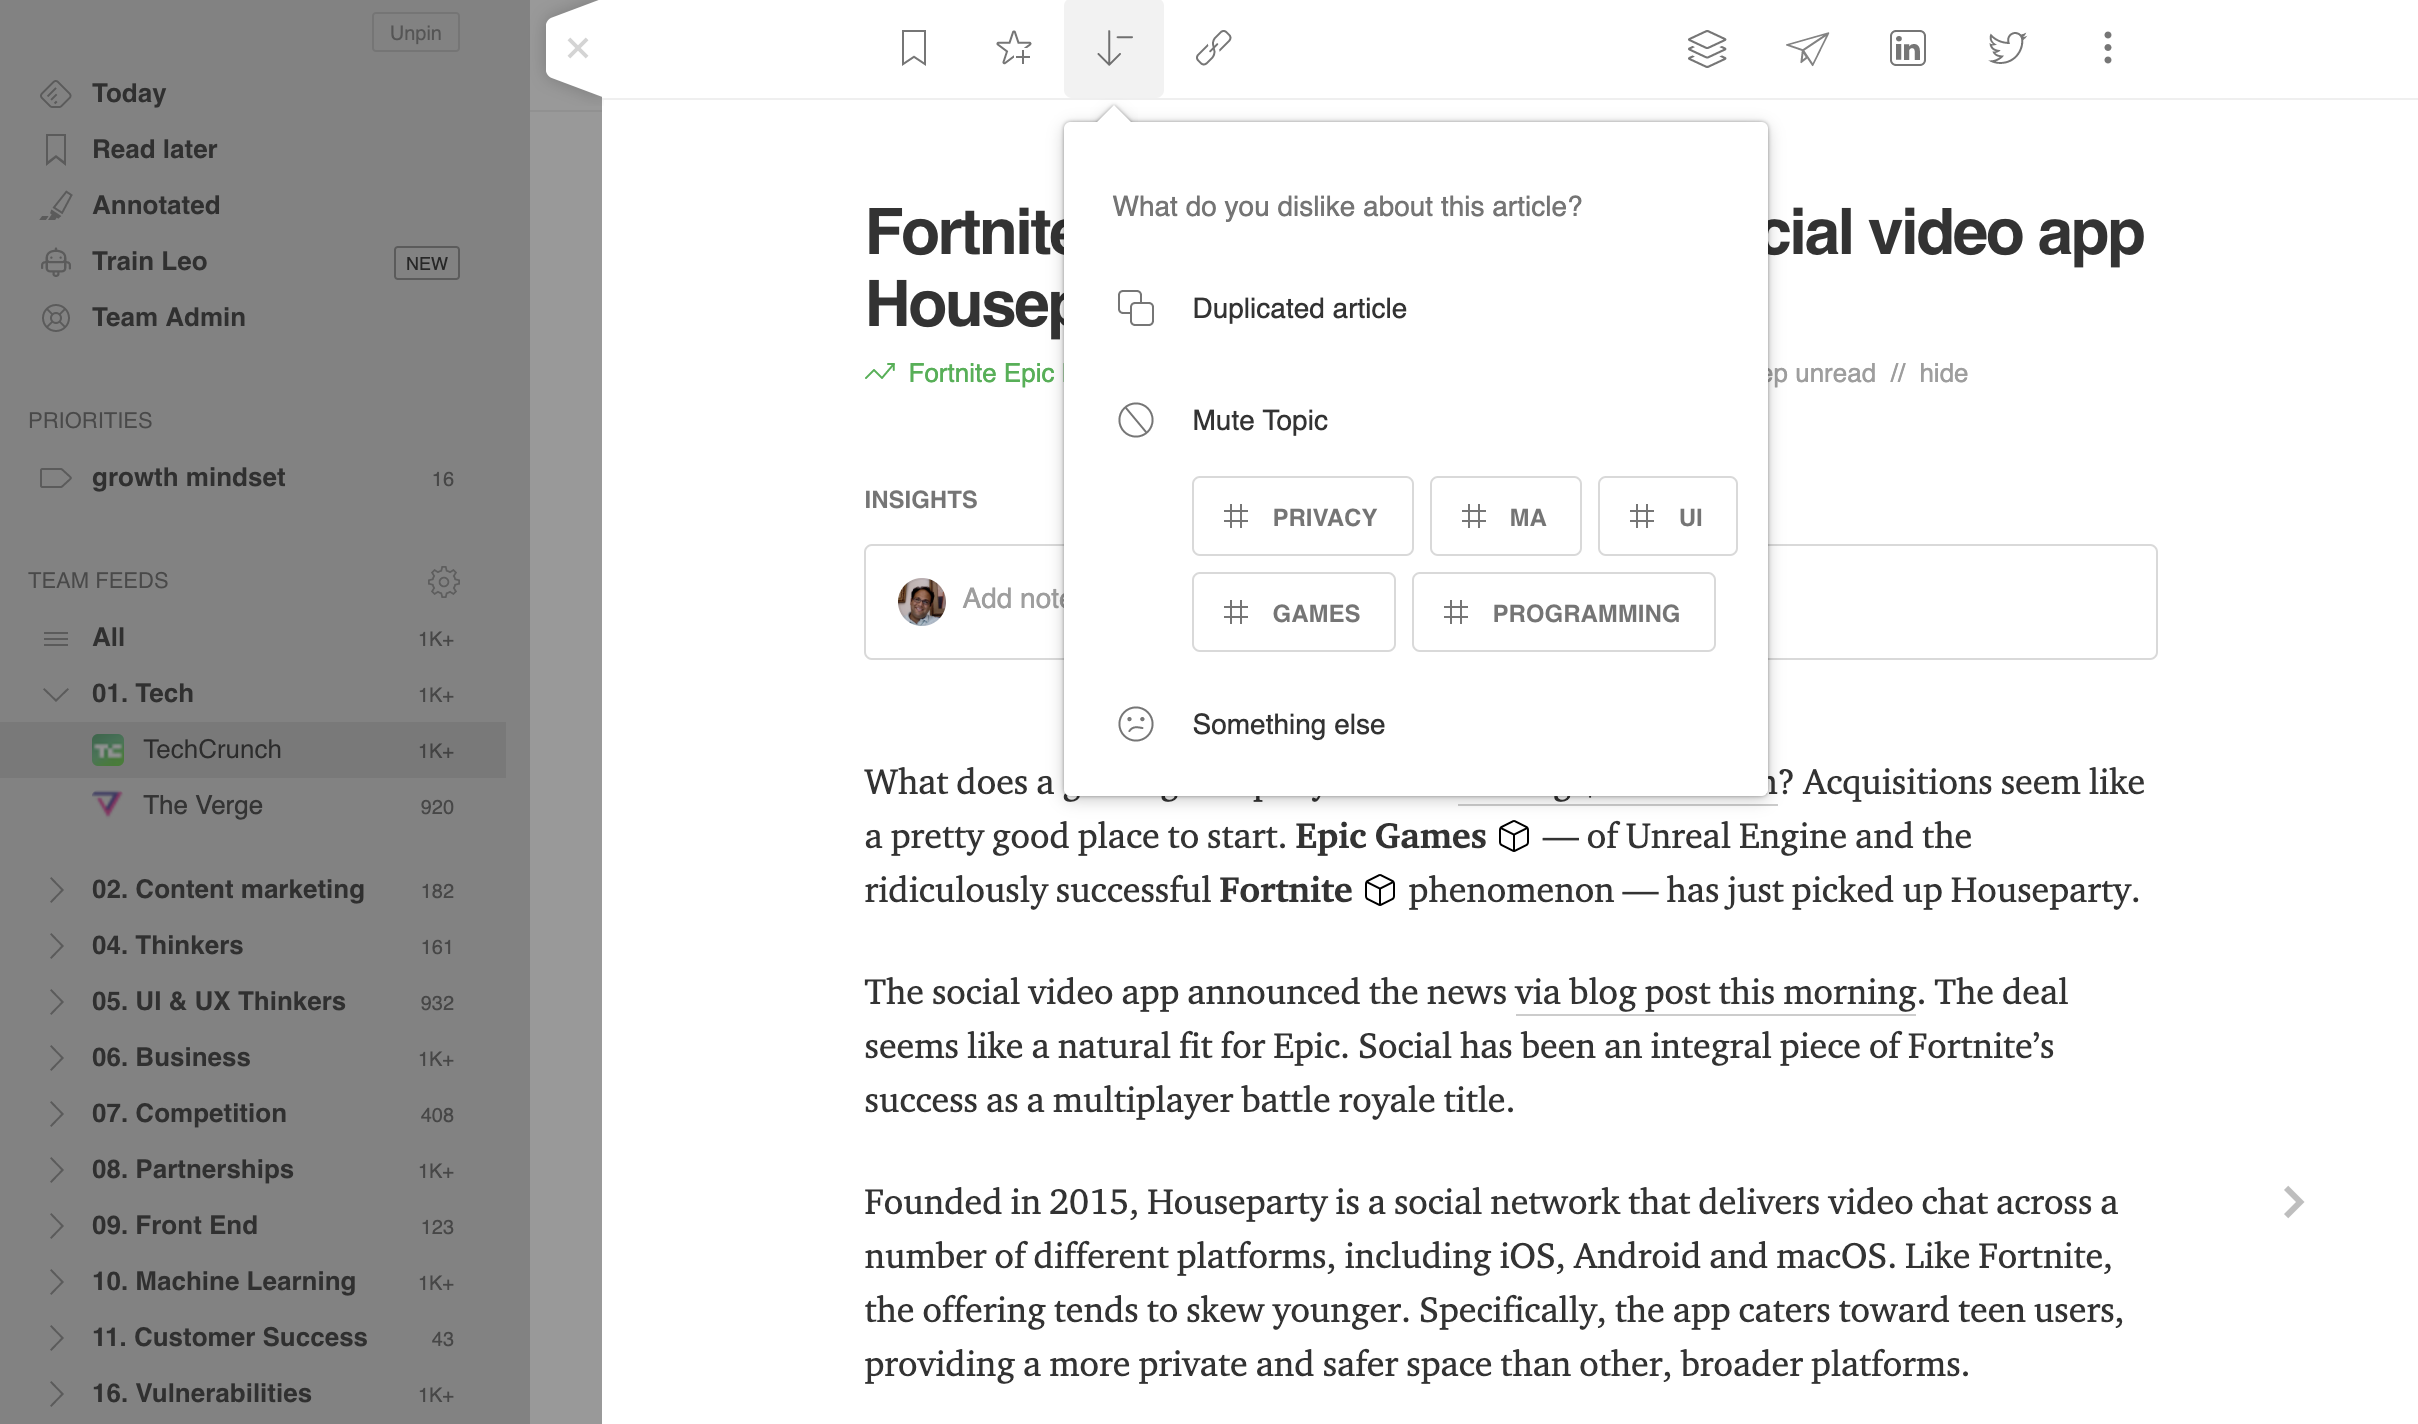Mute the PRIVACY topic
Screen dimensions: 2418x1424
pyautogui.click(x=1302, y=516)
